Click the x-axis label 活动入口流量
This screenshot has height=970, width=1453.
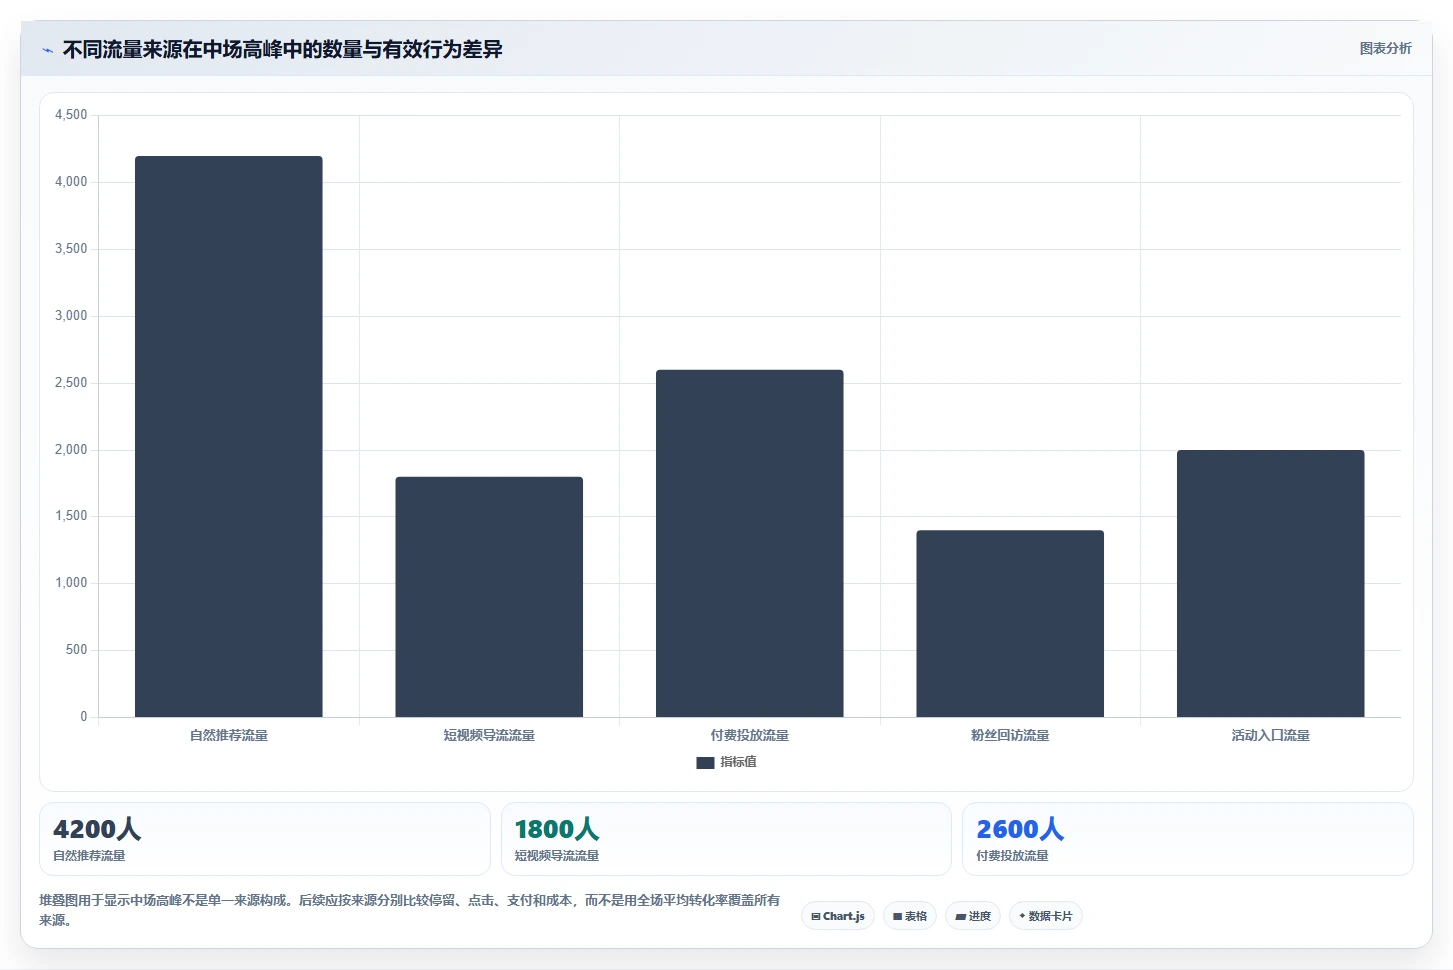tap(1271, 735)
